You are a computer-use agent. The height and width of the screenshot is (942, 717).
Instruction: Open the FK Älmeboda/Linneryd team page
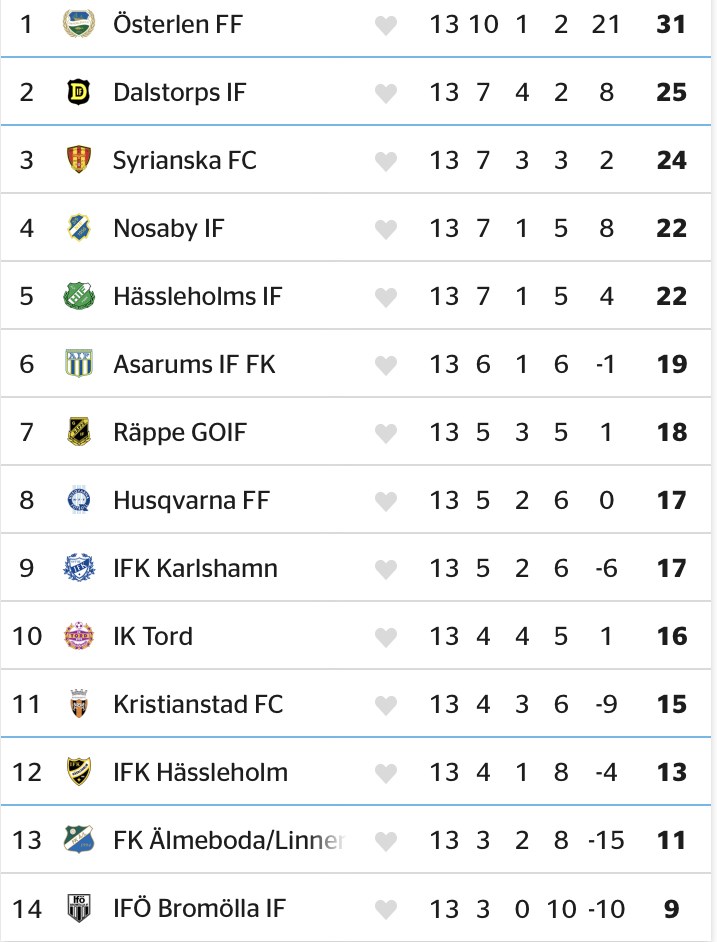tap(229, 840)
